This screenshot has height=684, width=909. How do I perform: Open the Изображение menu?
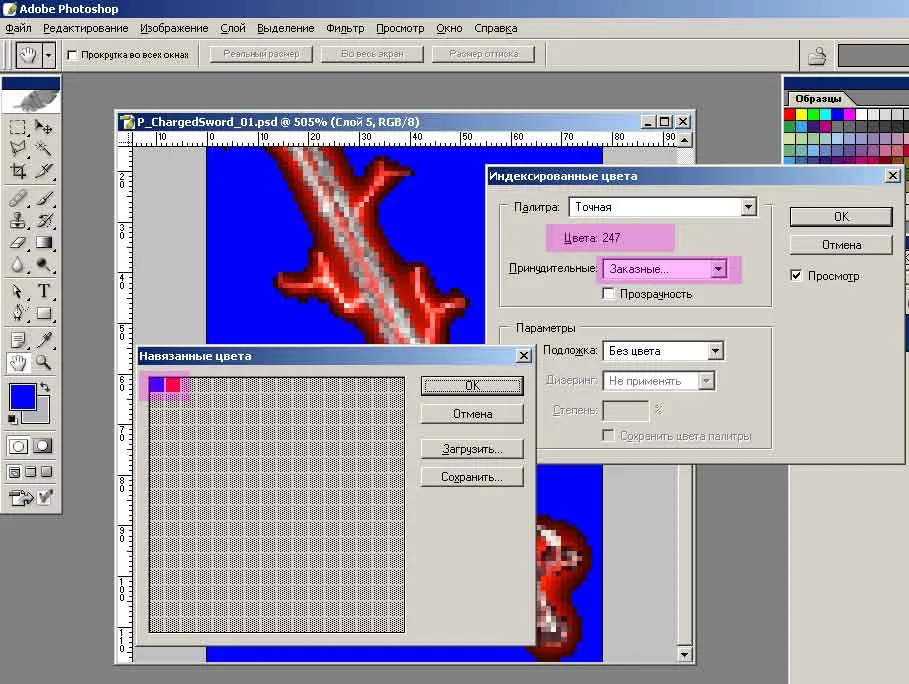[174, 29]
